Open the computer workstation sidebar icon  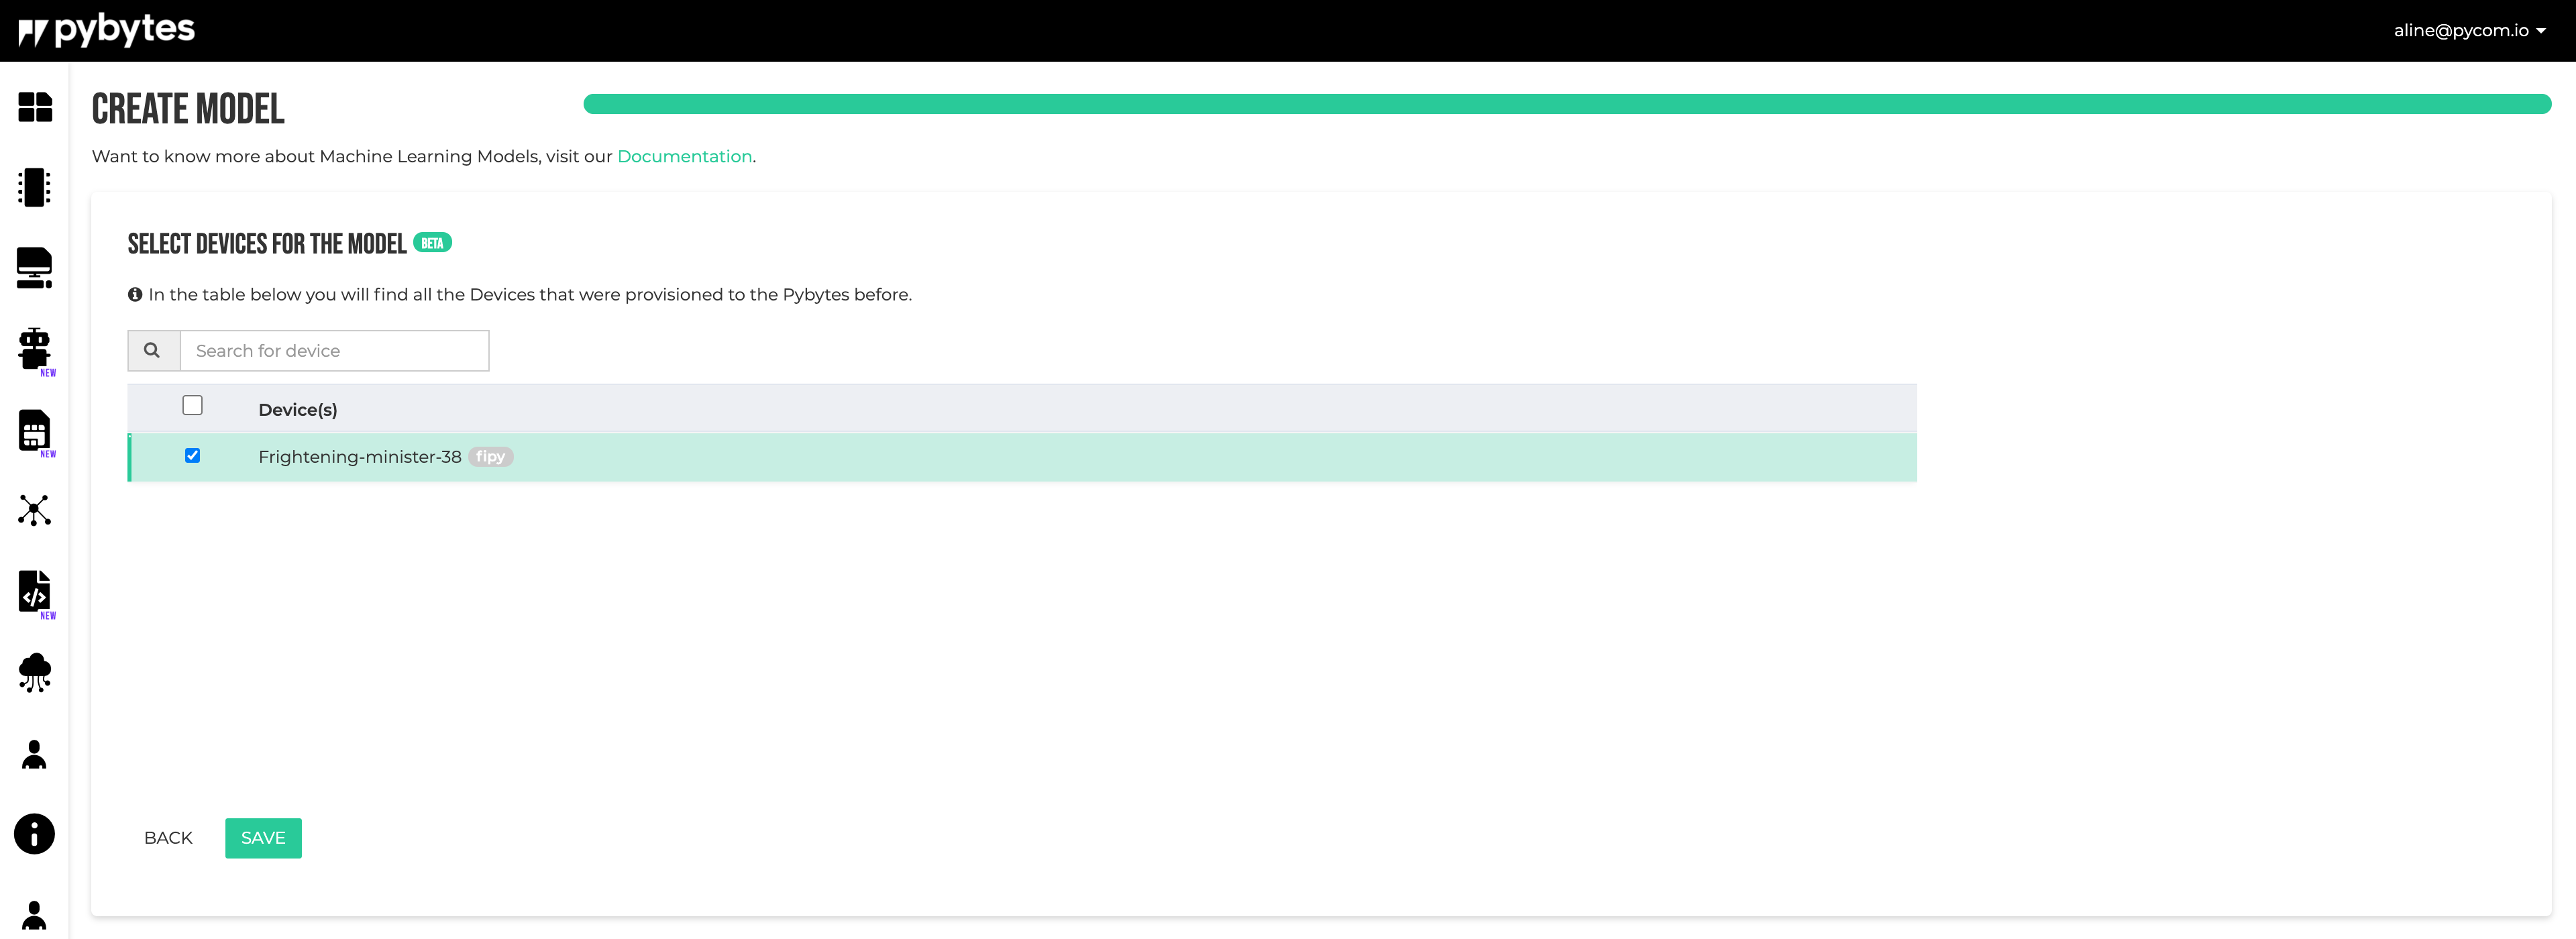pos(35,268)
